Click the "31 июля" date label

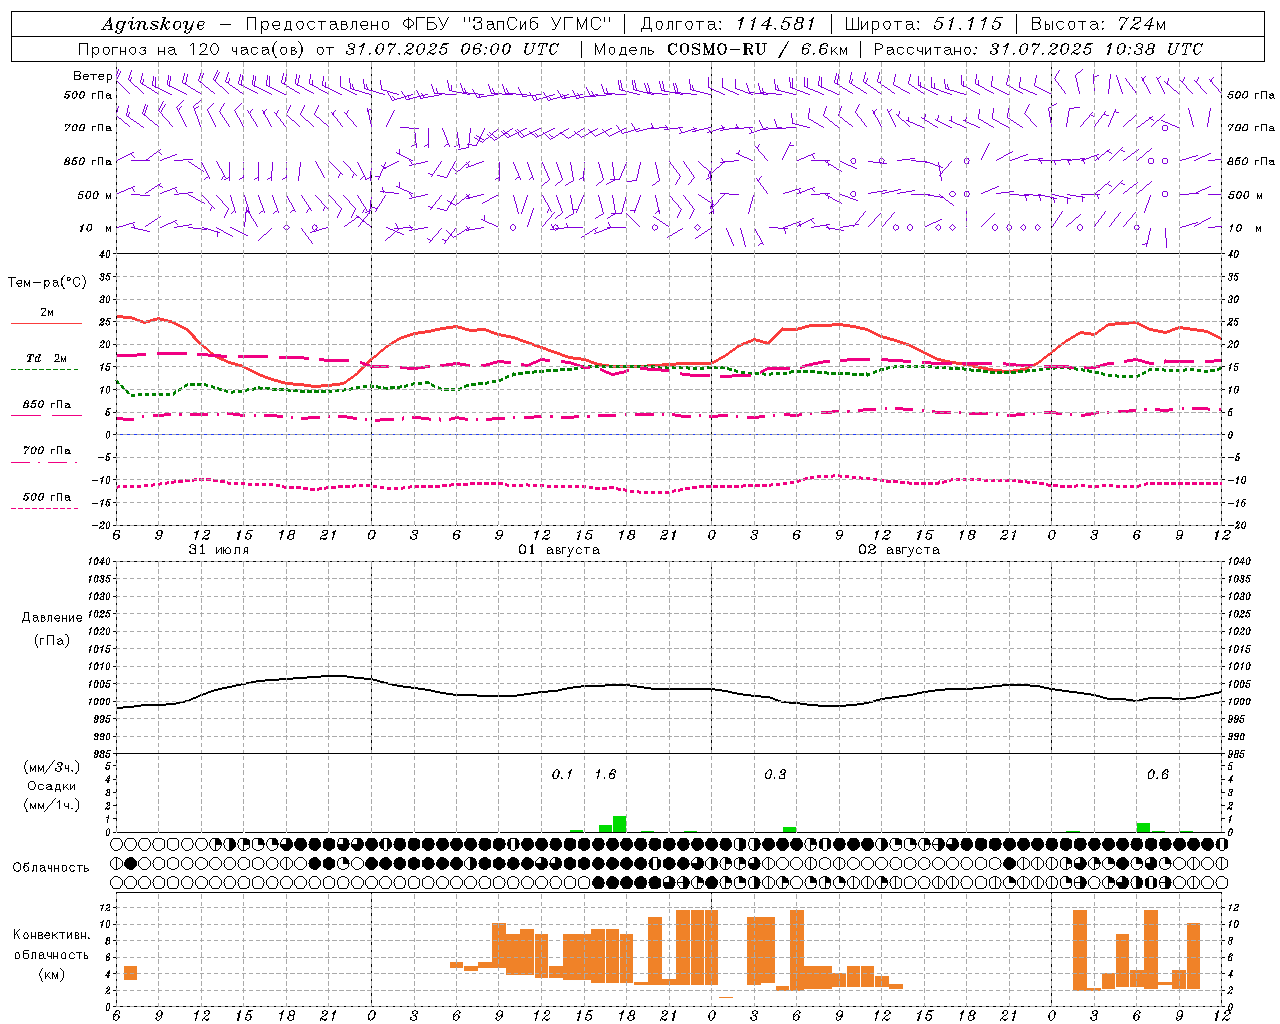click(x=219, y=550)
